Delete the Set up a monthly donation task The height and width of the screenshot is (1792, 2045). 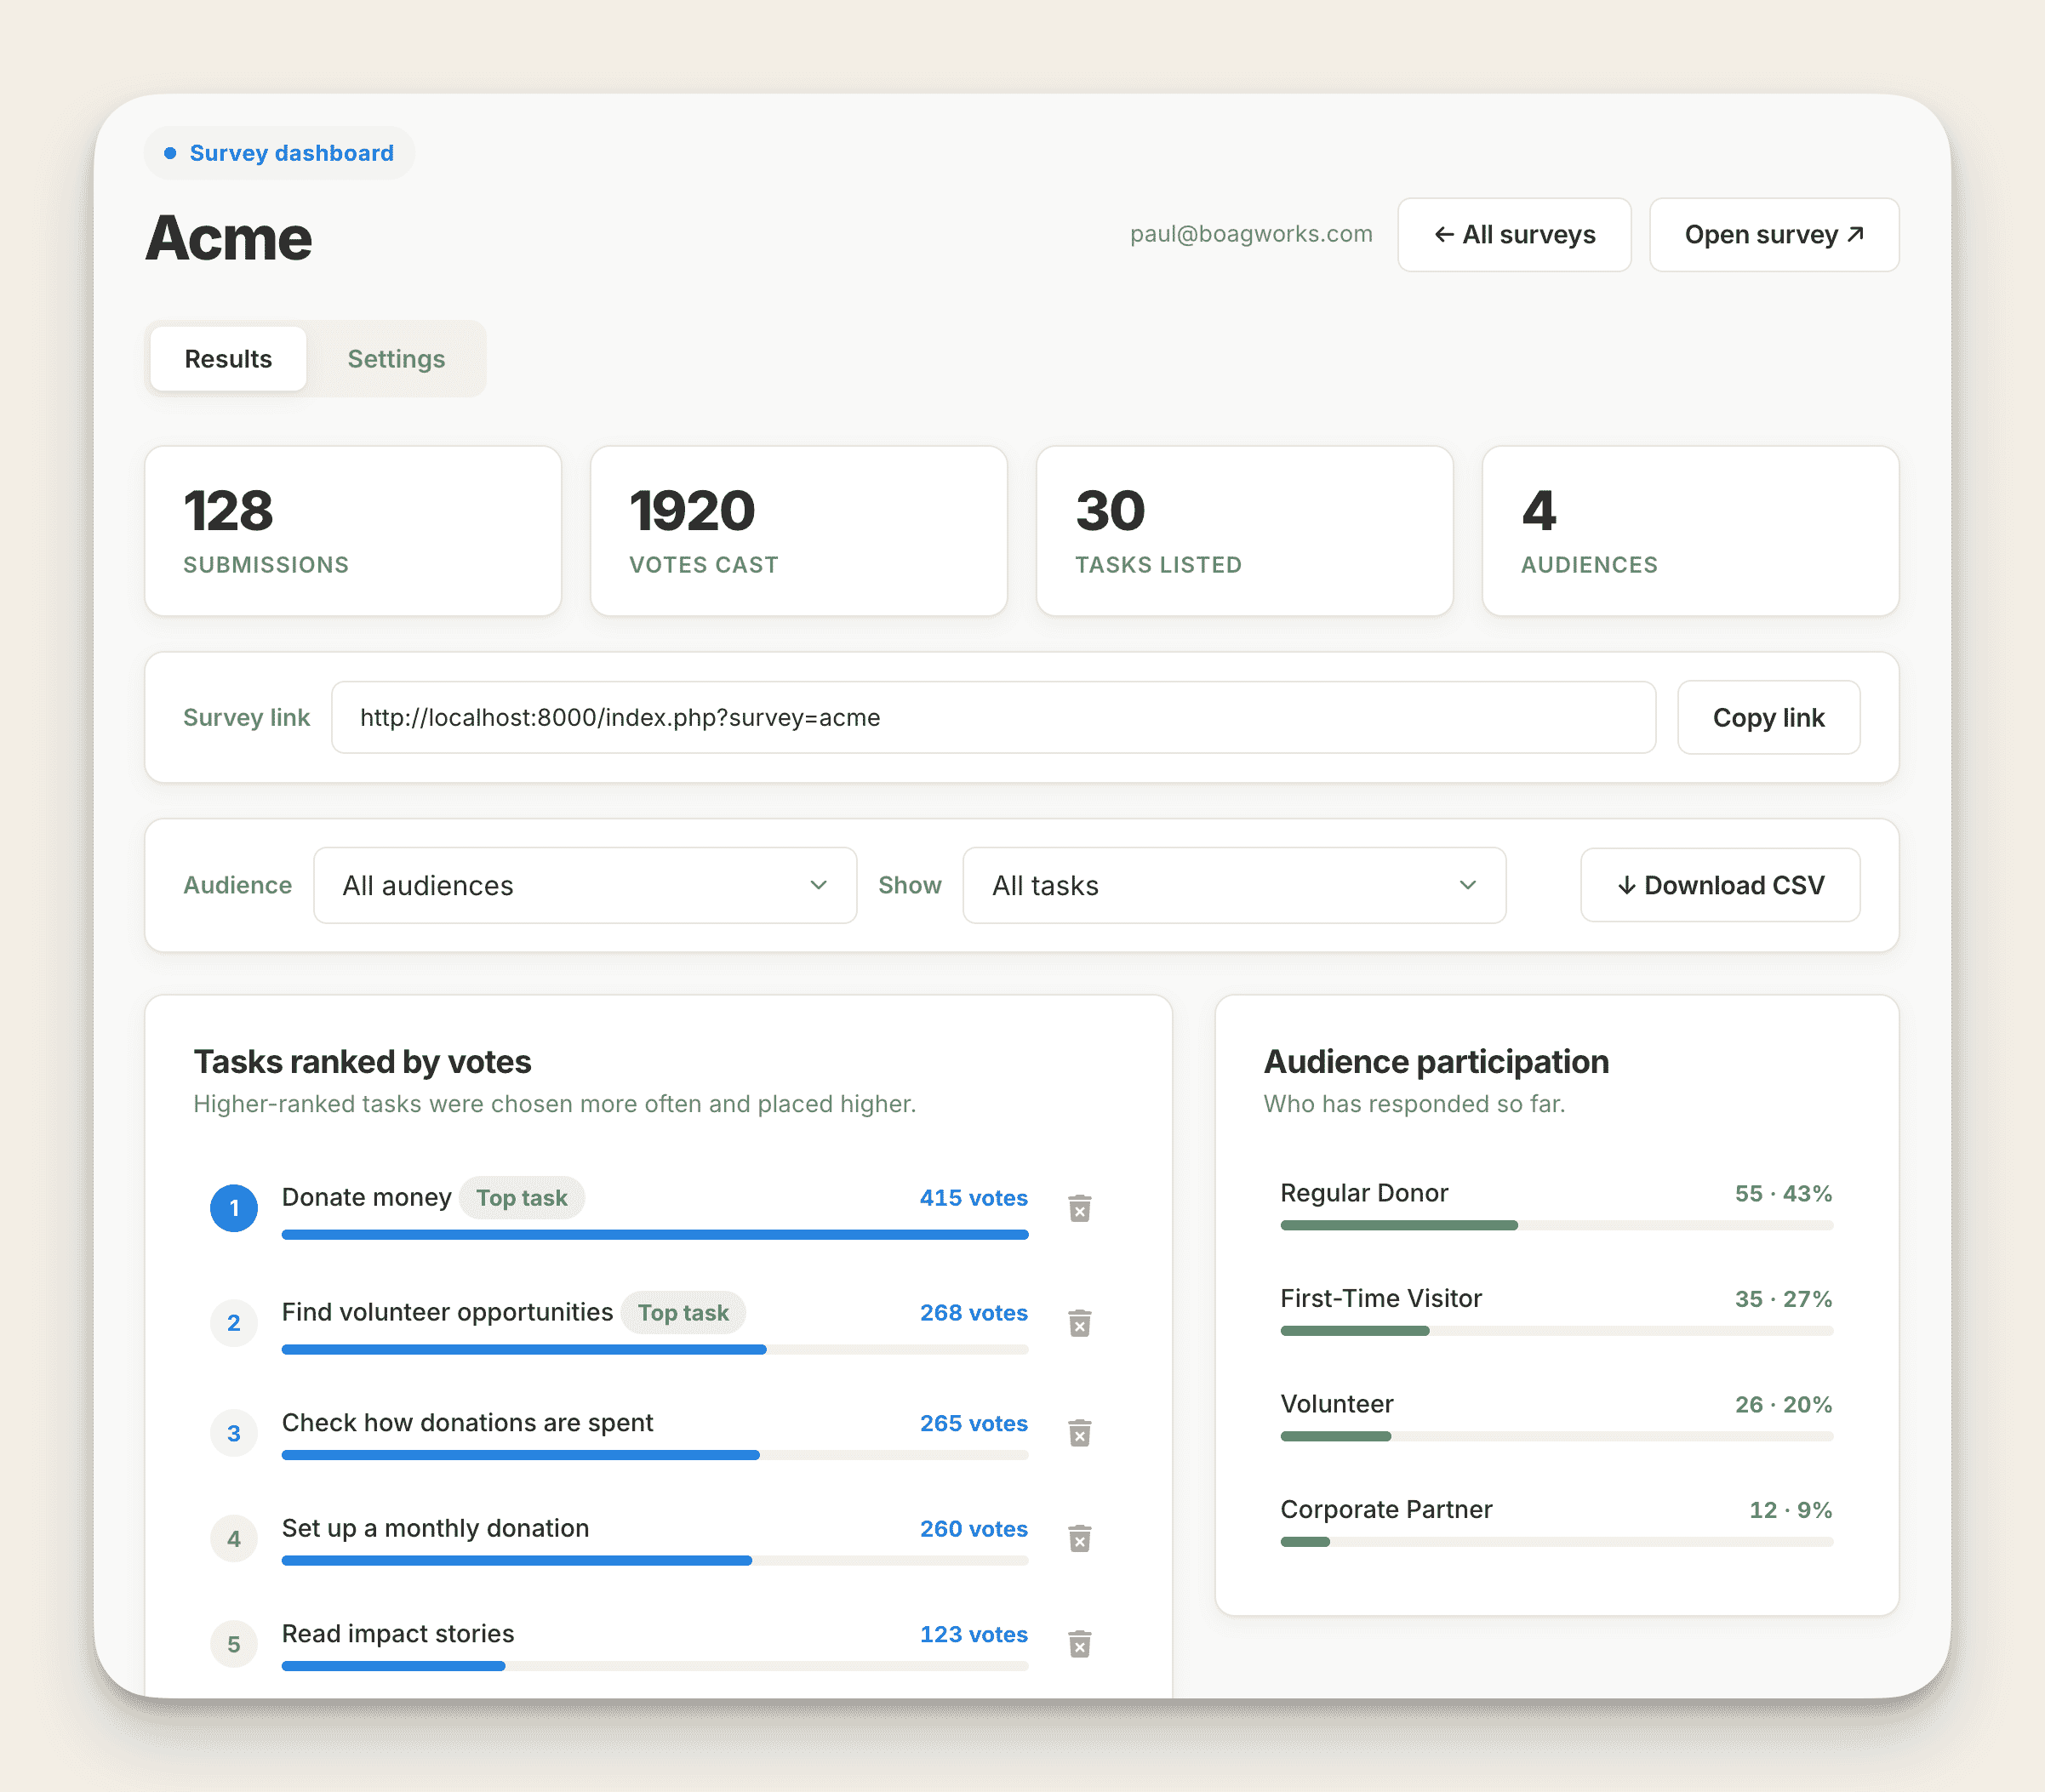click(1079, 1538)
